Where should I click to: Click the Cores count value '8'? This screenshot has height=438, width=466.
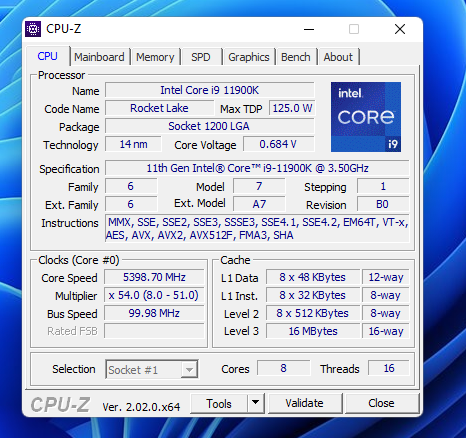coord(283,368)
